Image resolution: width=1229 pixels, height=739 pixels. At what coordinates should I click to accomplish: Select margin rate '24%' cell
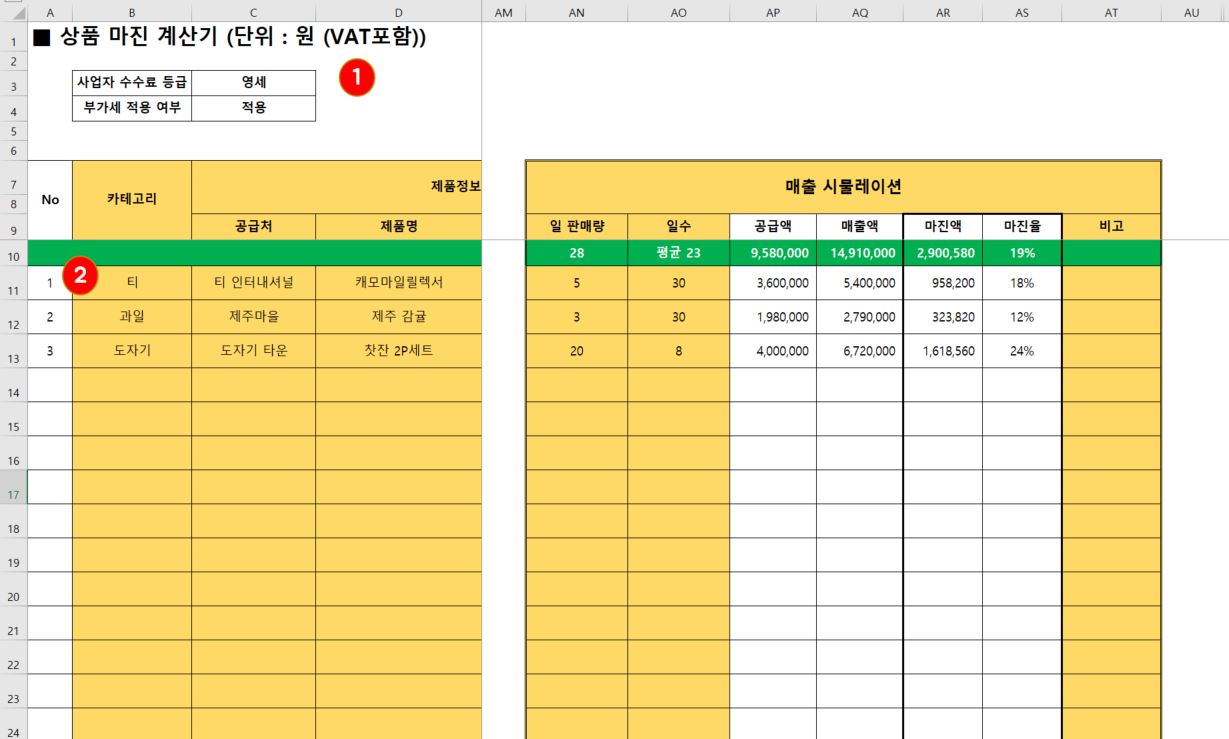(1022, 351)
